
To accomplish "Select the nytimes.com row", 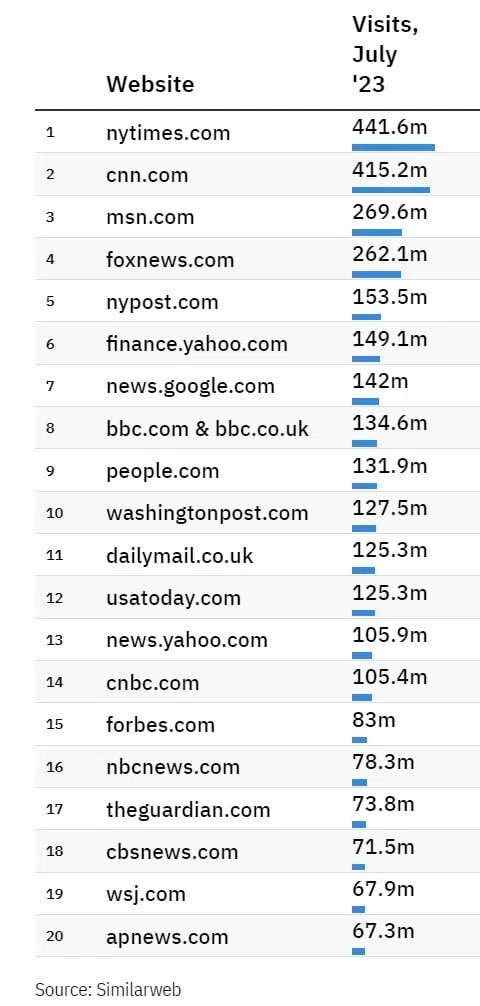I will coord(257,132).
